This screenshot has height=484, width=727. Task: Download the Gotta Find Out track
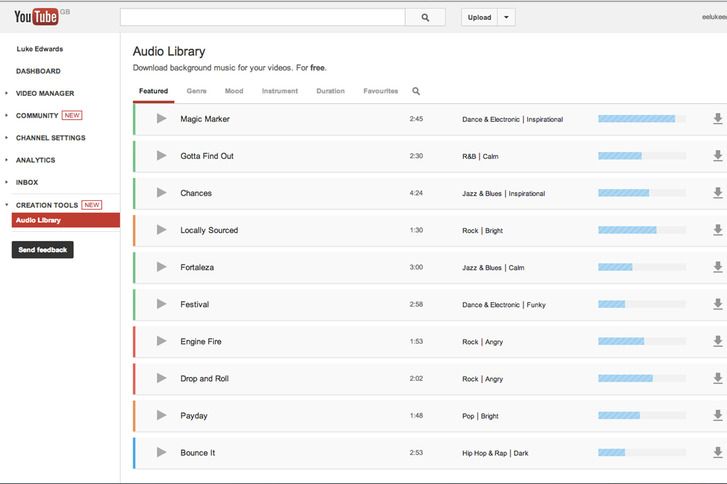[x=717, y=156]
